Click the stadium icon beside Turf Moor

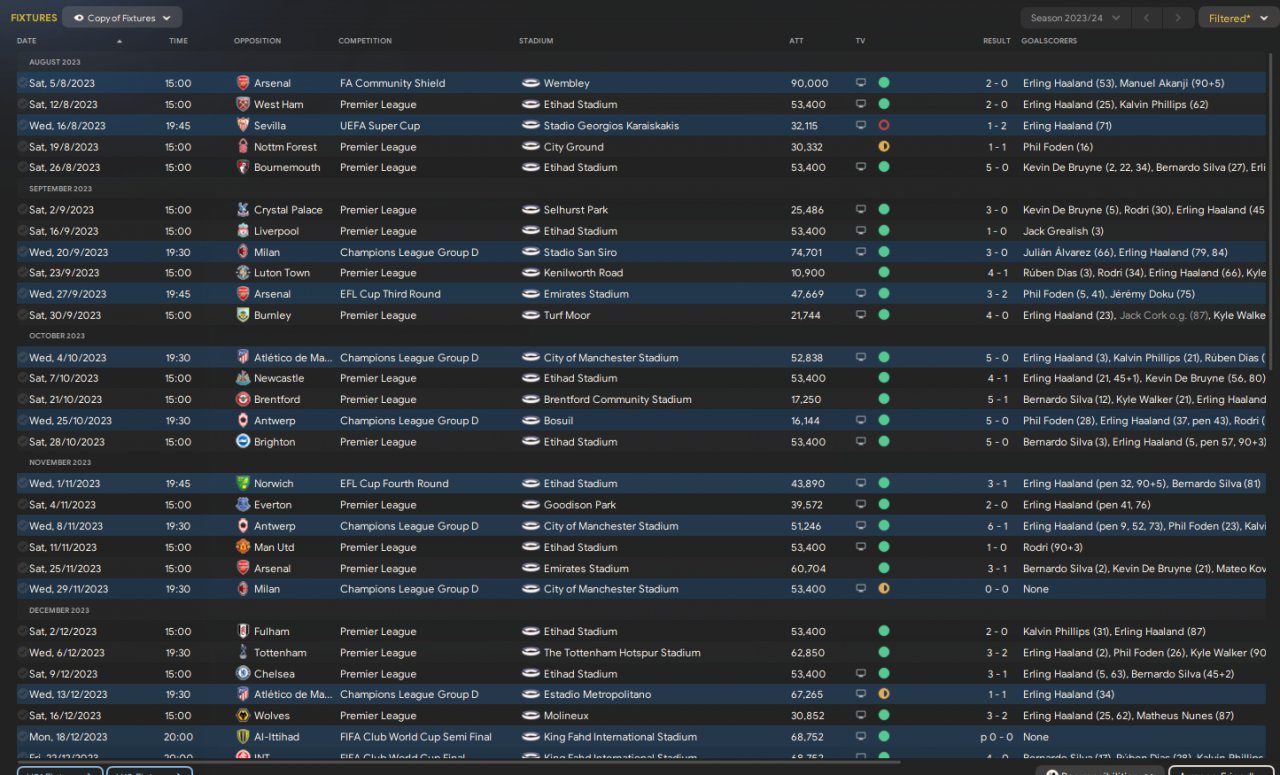click(530, 315)
